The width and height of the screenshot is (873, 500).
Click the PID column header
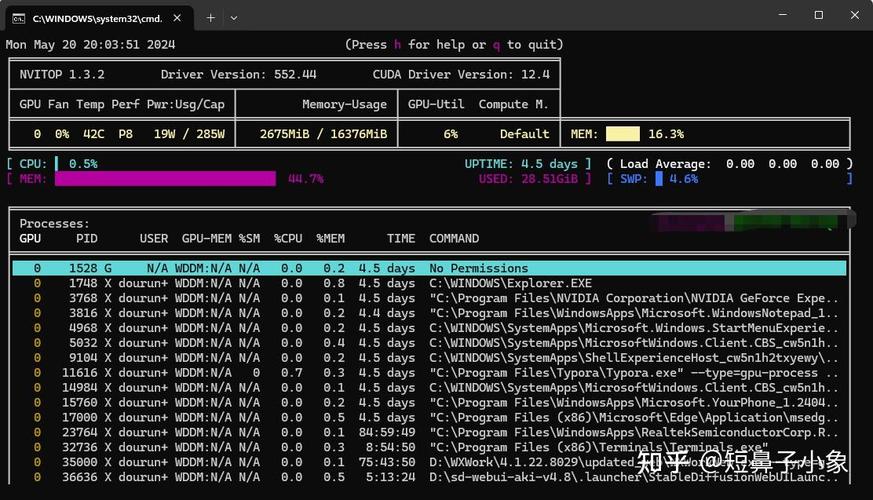pos(86,239)
